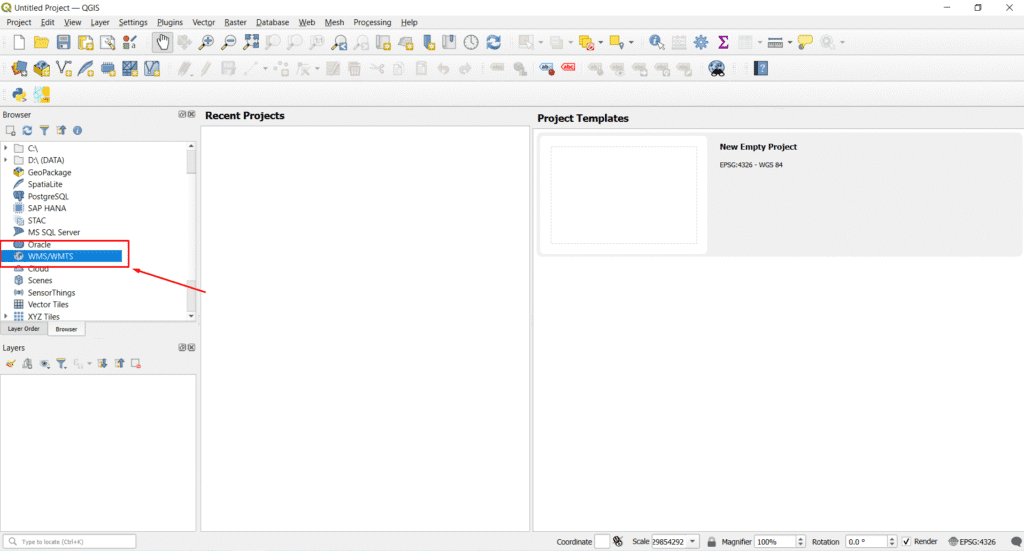The height and width of the screenshot is (551, 1024).
Task: Toggle the scale lock icon
Action: point(712,541)
